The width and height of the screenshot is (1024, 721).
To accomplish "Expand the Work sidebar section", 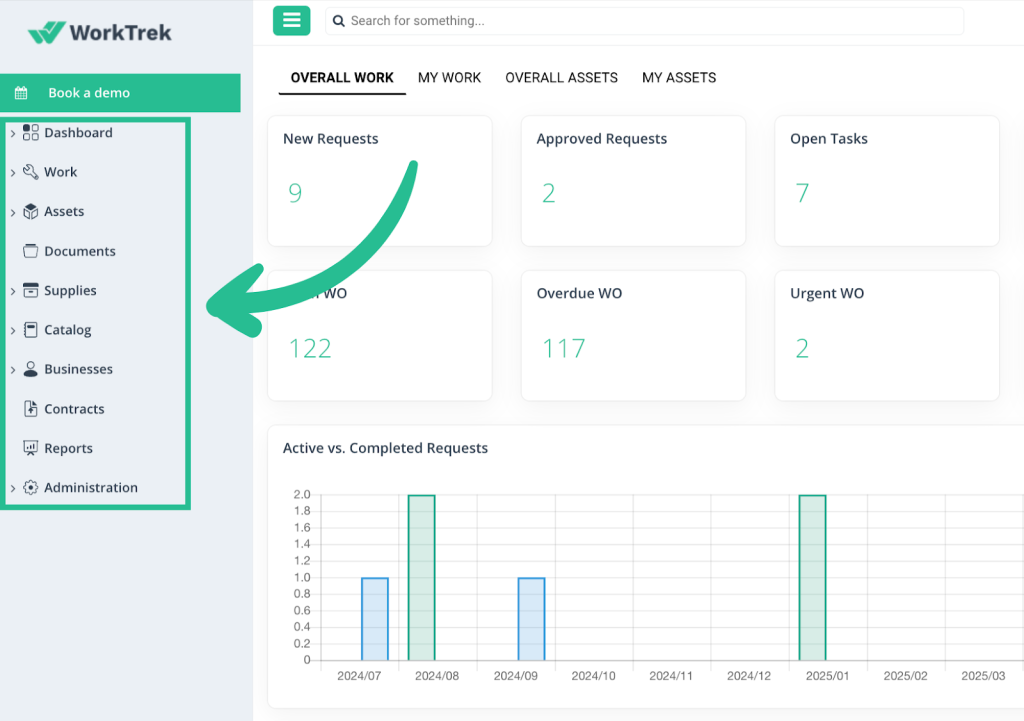I will [x=14, y=172].
